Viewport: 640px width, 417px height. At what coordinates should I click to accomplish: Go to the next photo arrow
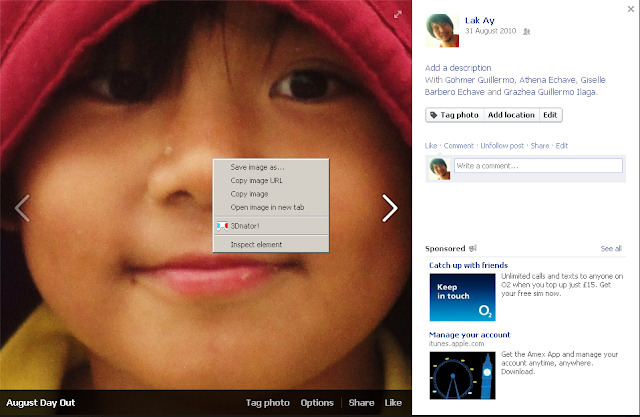click(390, 208)
